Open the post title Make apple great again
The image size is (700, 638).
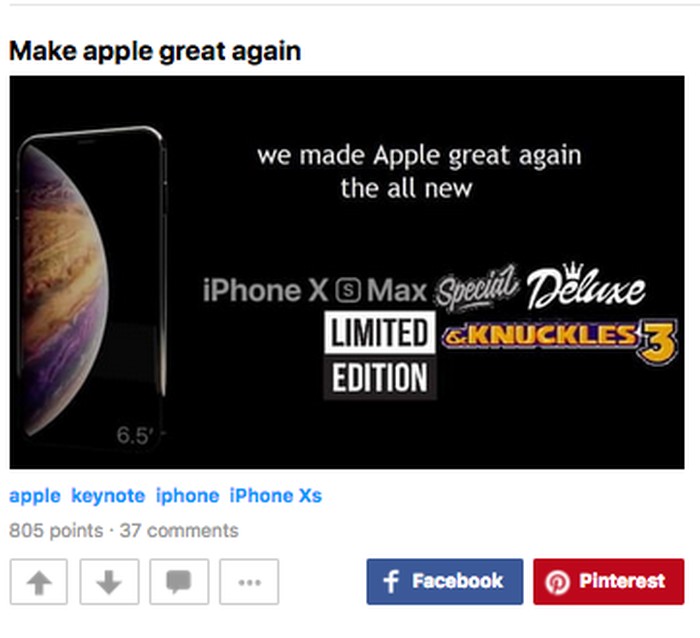(x=155, y=52)
